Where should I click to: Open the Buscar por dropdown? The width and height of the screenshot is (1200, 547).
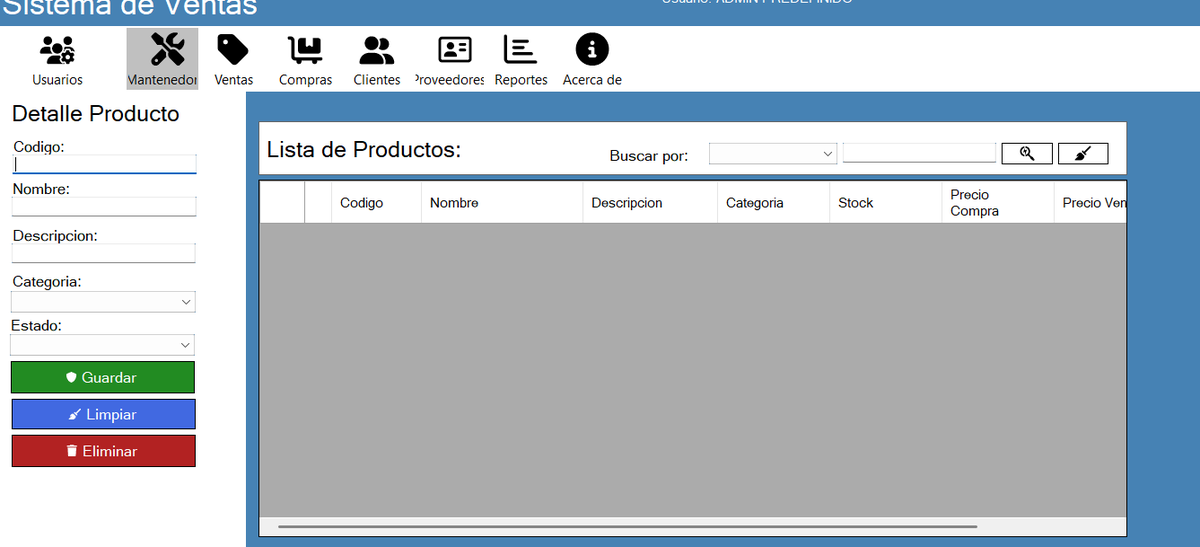point(773,154)
